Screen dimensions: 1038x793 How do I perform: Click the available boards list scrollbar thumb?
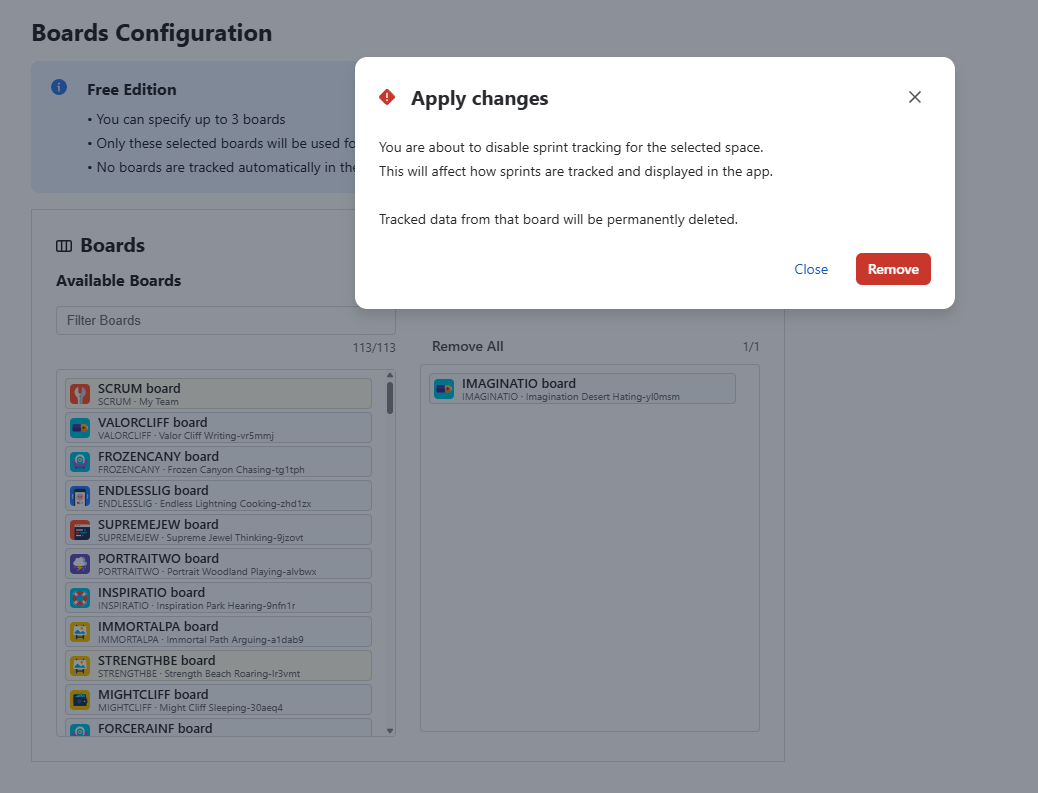[x=390, y=398]
